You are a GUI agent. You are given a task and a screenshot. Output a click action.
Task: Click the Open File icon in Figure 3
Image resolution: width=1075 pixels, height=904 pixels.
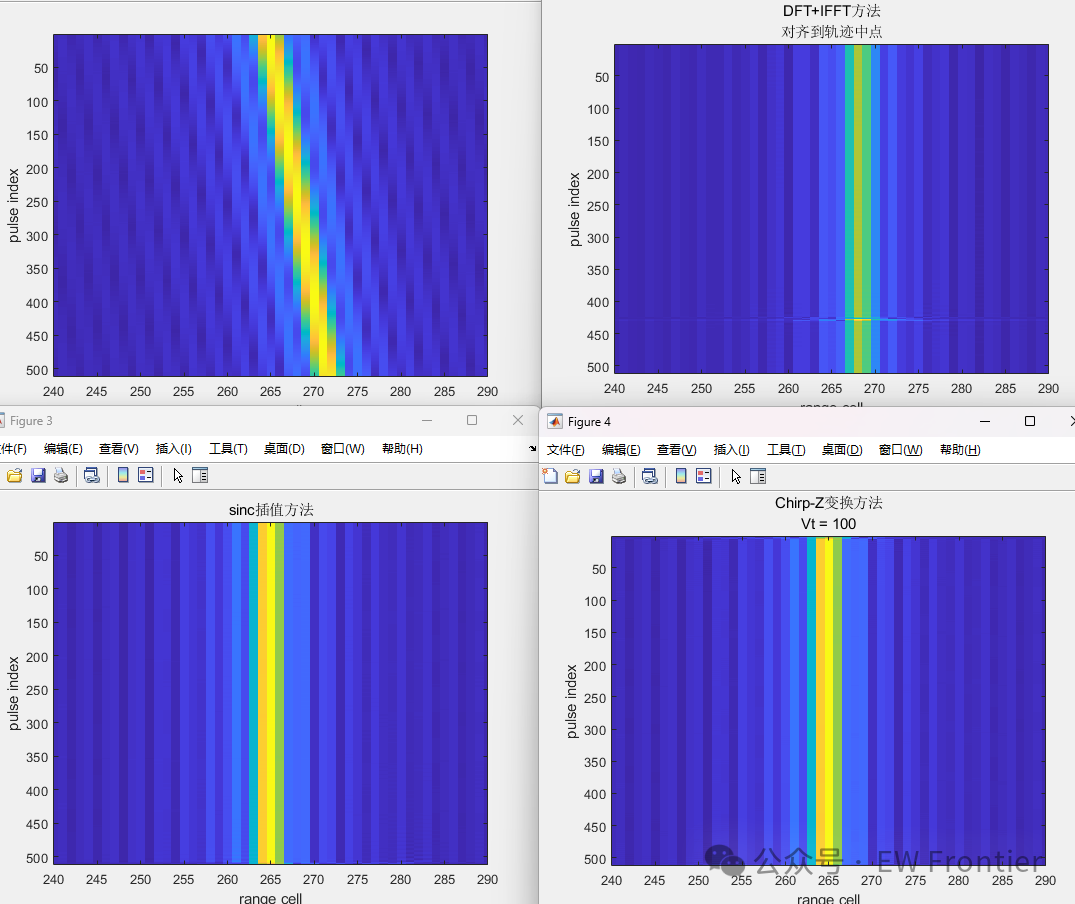pos(14,476)
